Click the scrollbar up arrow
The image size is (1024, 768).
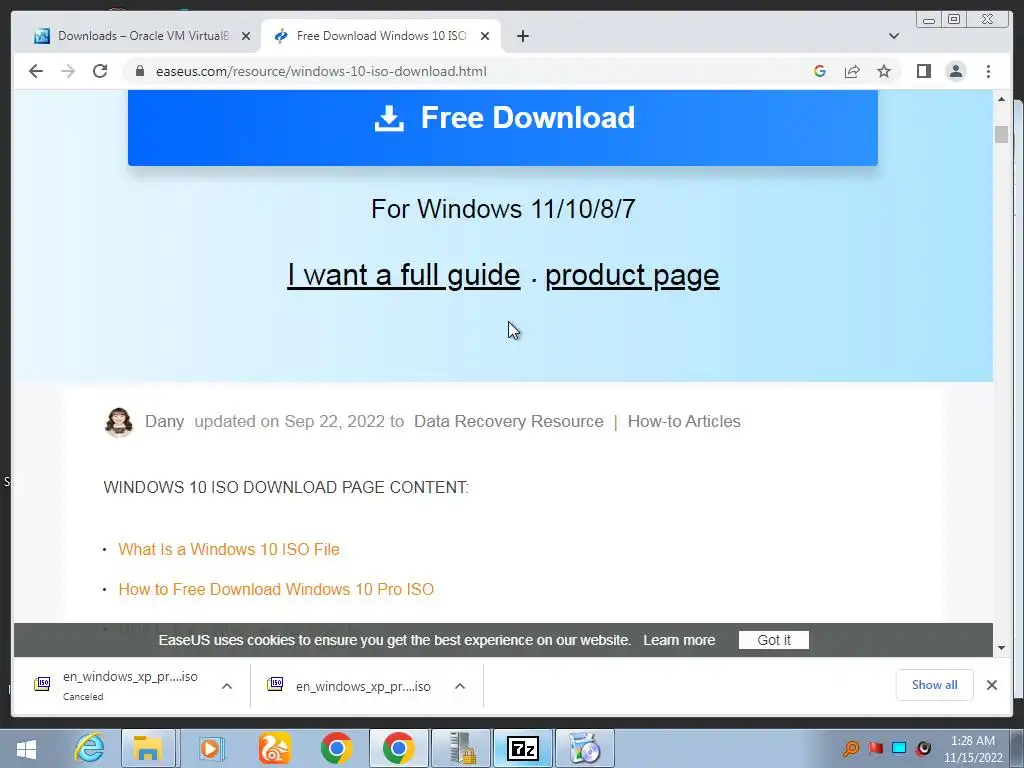click(x=1001, y=99)
